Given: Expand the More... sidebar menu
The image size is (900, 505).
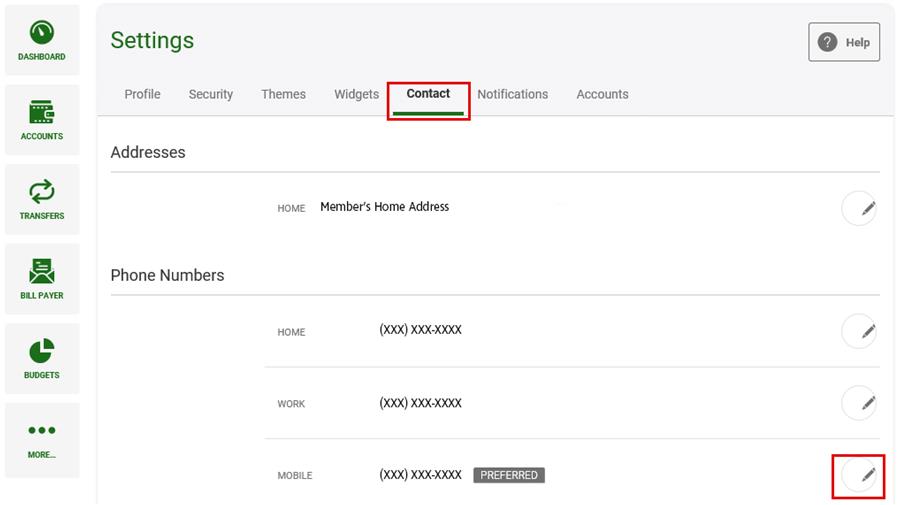Looking at the screenshot, I should coord(42,438).
